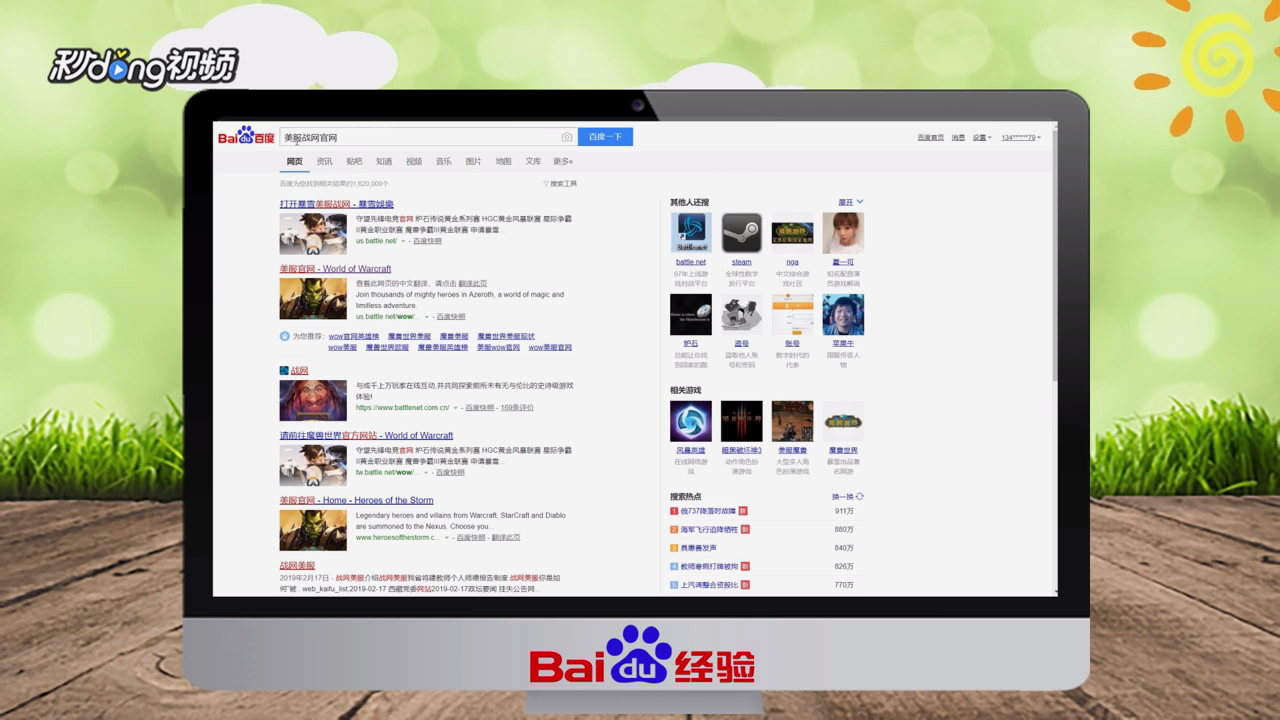Screen dimensions: 1280x720
Task: Open result 打开暴雪美服战网 - 暴雪娱乐
Action: pyautogui.click(x=336, y=204)
